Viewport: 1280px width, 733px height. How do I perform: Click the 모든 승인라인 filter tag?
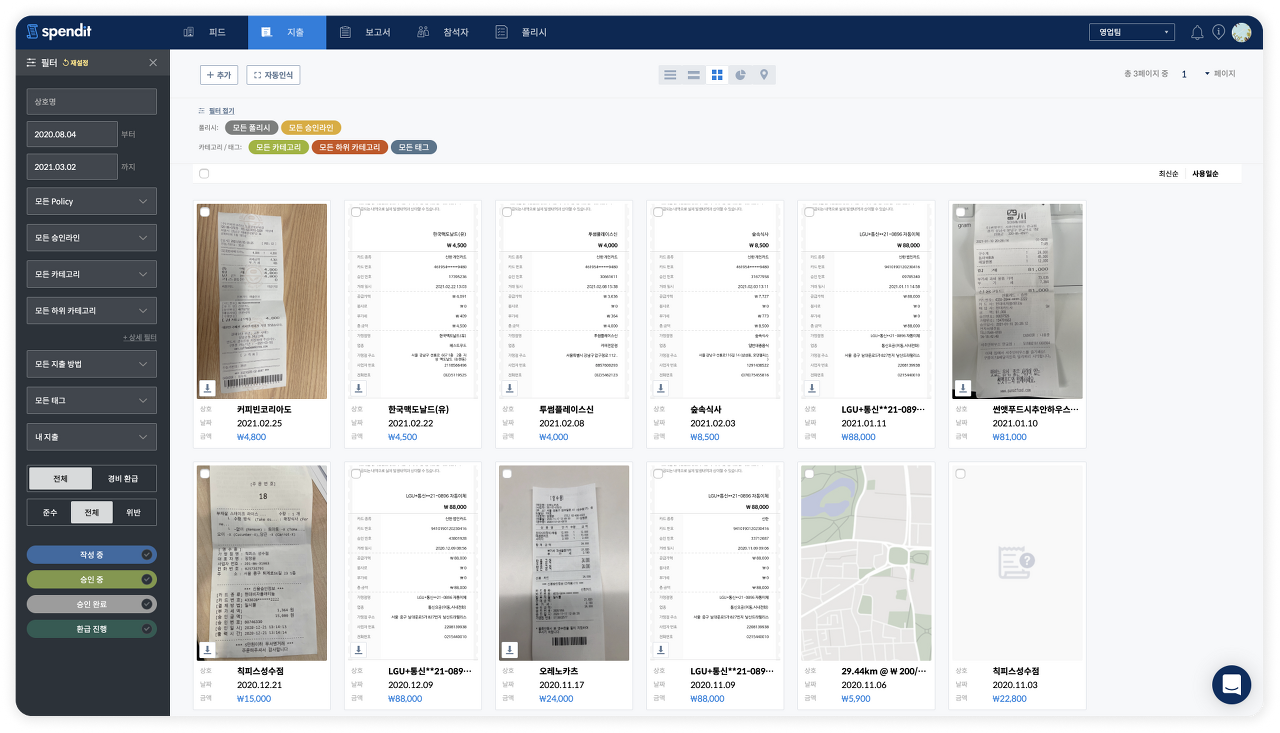[311, 128]
